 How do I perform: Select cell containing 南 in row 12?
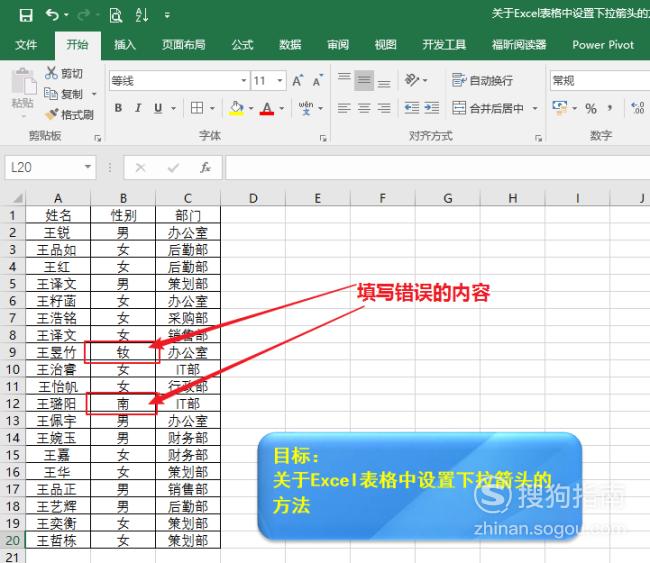click(123, 403)
